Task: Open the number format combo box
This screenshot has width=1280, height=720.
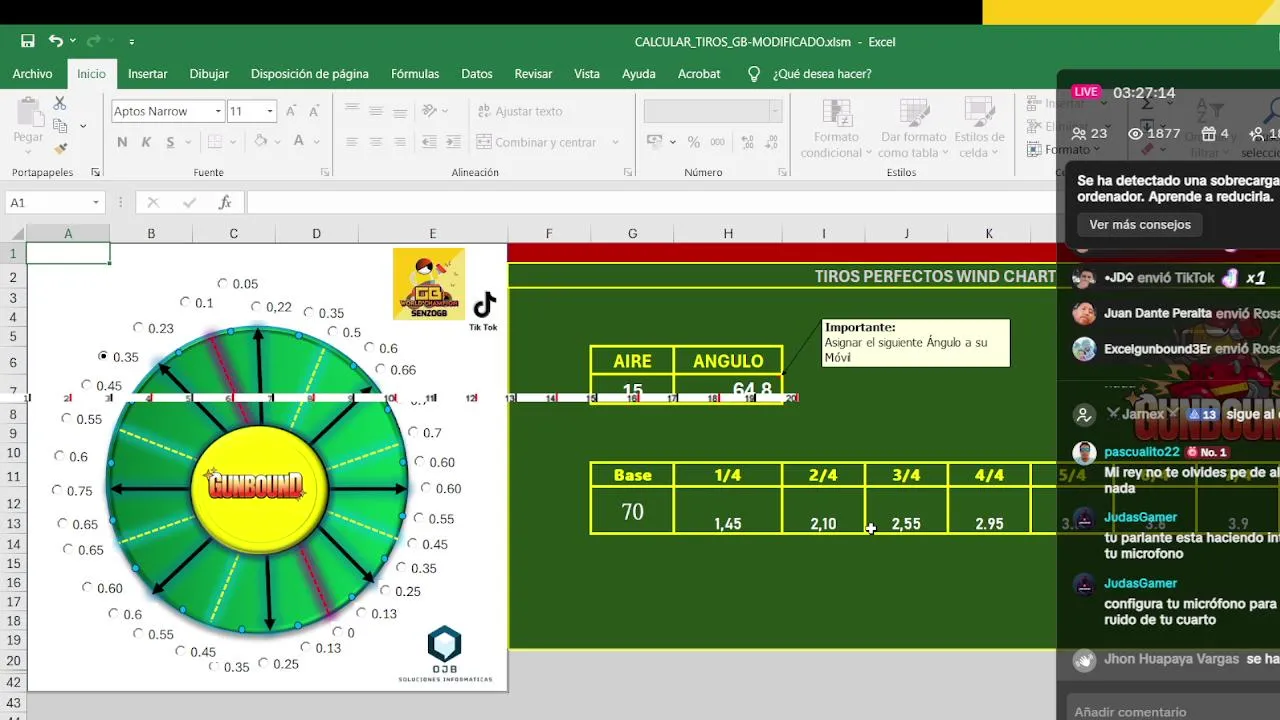Action: coord(712,111)
